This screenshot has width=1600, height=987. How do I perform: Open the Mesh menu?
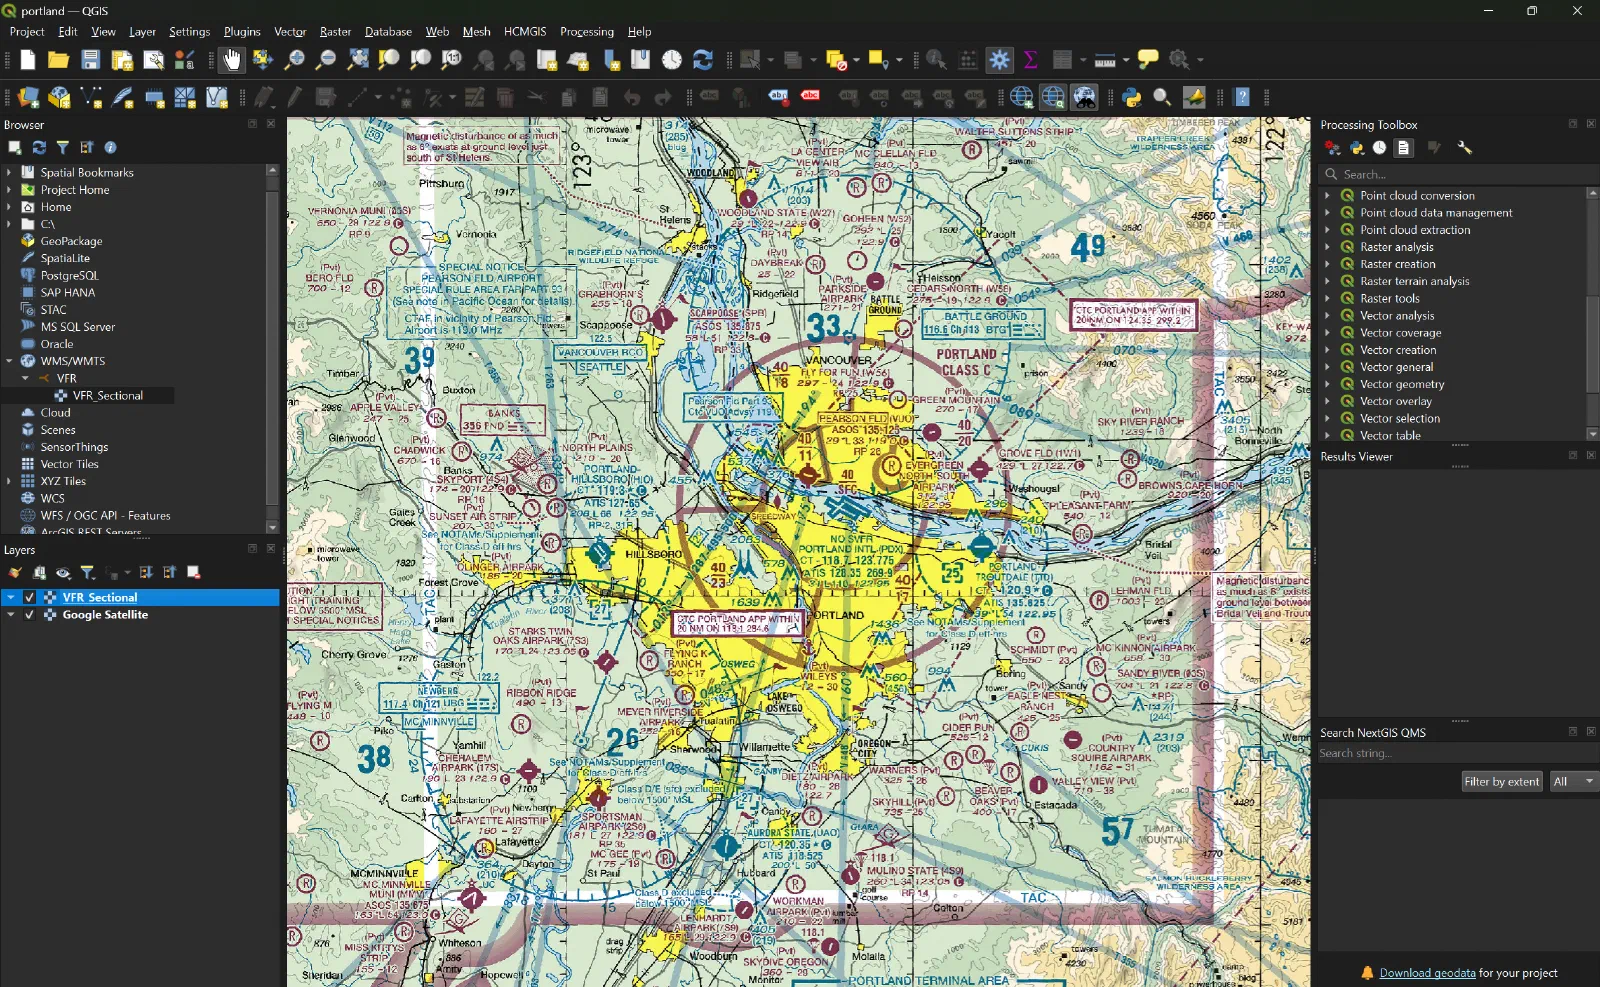click(x=476, y=32)
